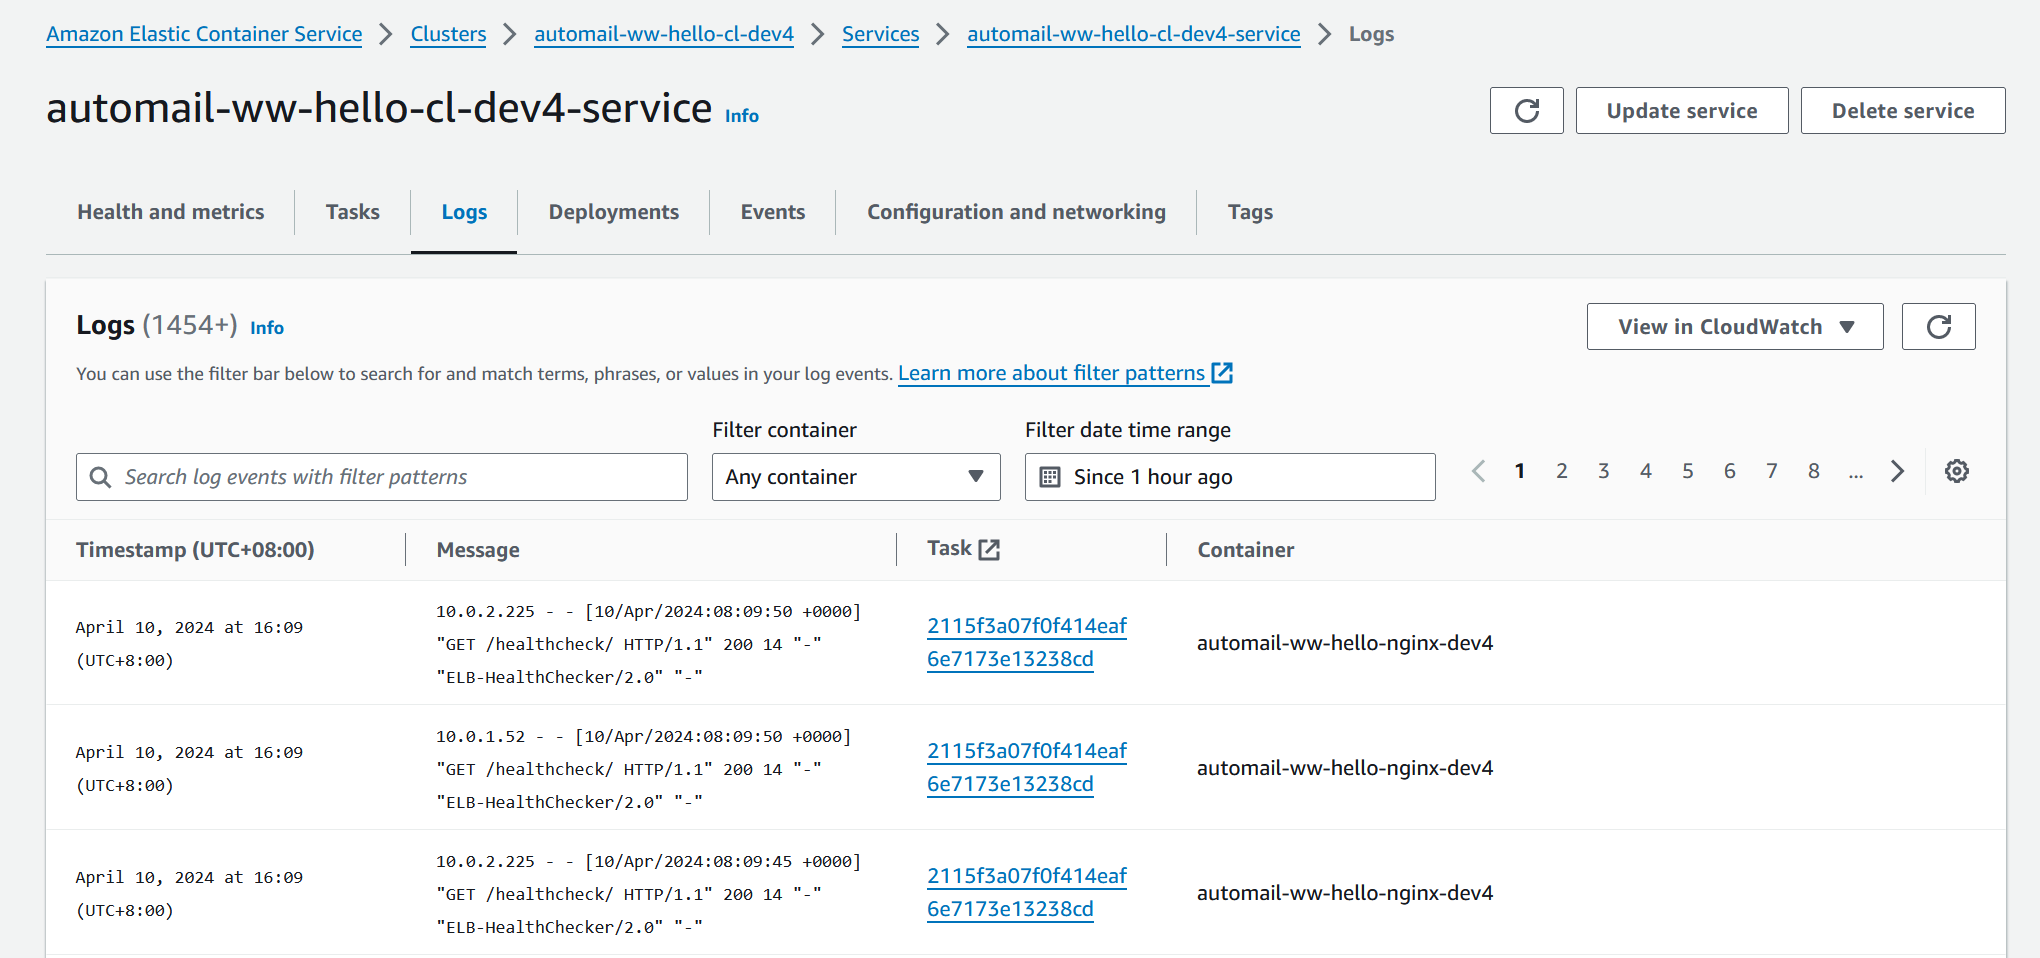Click the Task column external link icon
This screenshot has height=958, width=2040.
(989, 549)
